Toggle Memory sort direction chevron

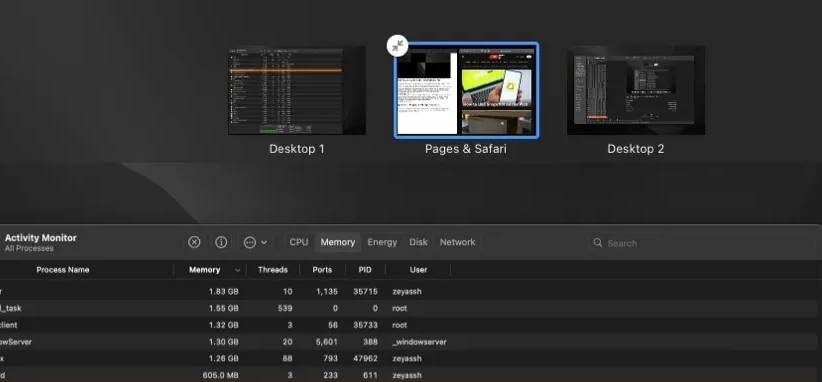pyautogui.click(x=237, y=270)
